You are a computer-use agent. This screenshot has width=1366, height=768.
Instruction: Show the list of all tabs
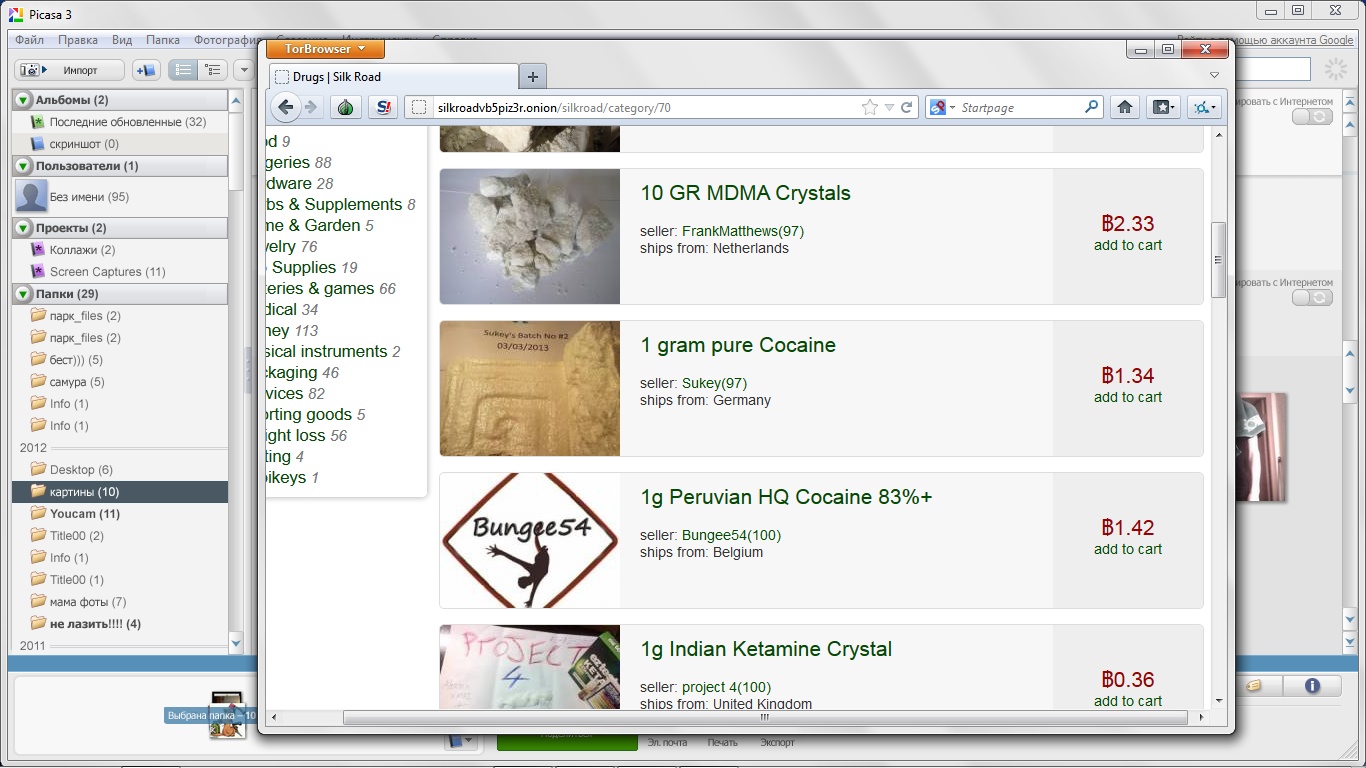coord(1214,76)
